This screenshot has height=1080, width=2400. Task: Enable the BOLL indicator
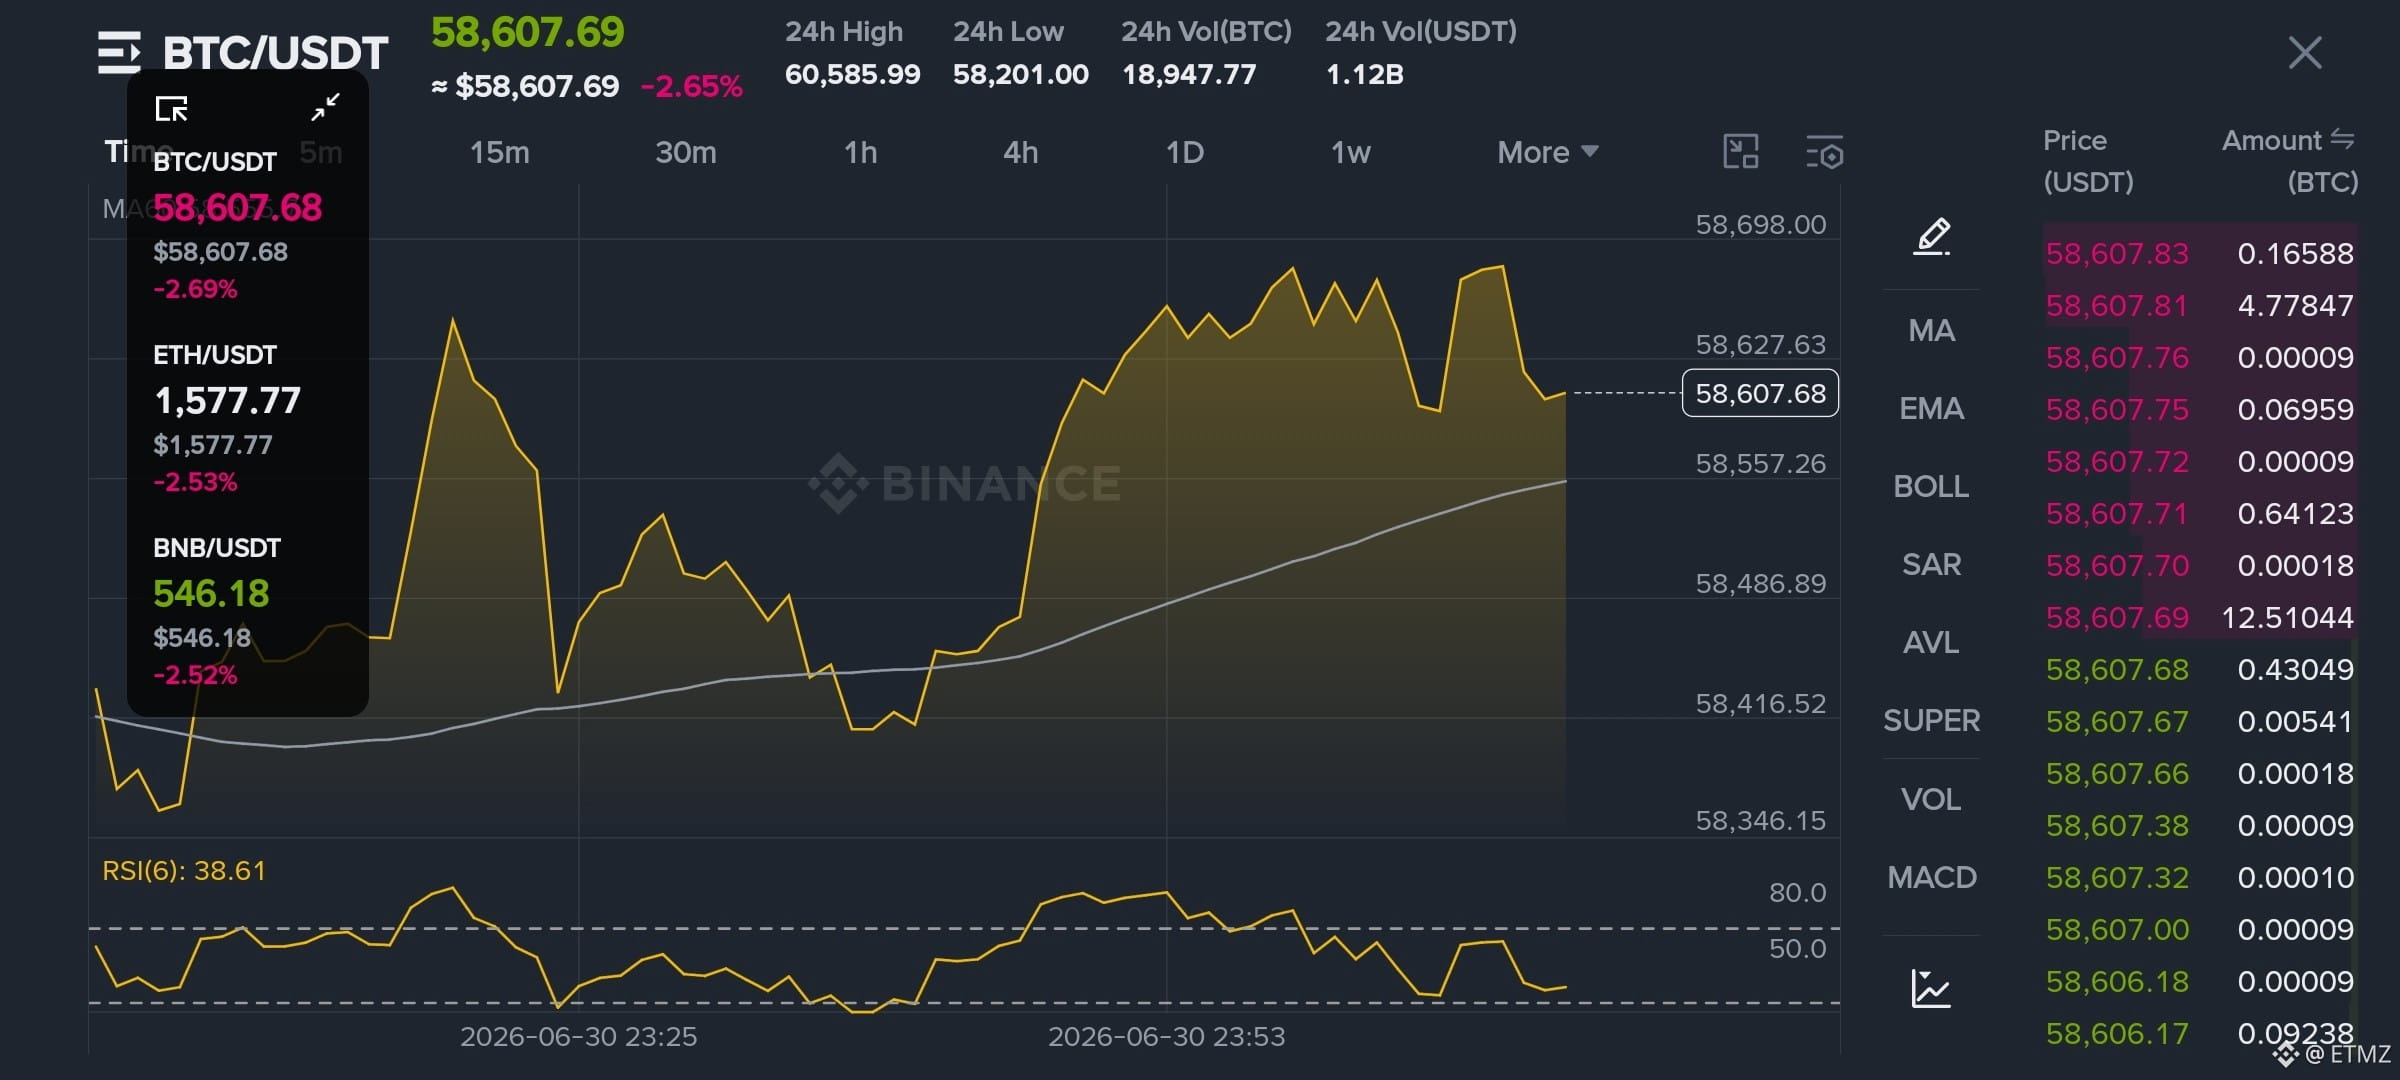[1932, 486]
